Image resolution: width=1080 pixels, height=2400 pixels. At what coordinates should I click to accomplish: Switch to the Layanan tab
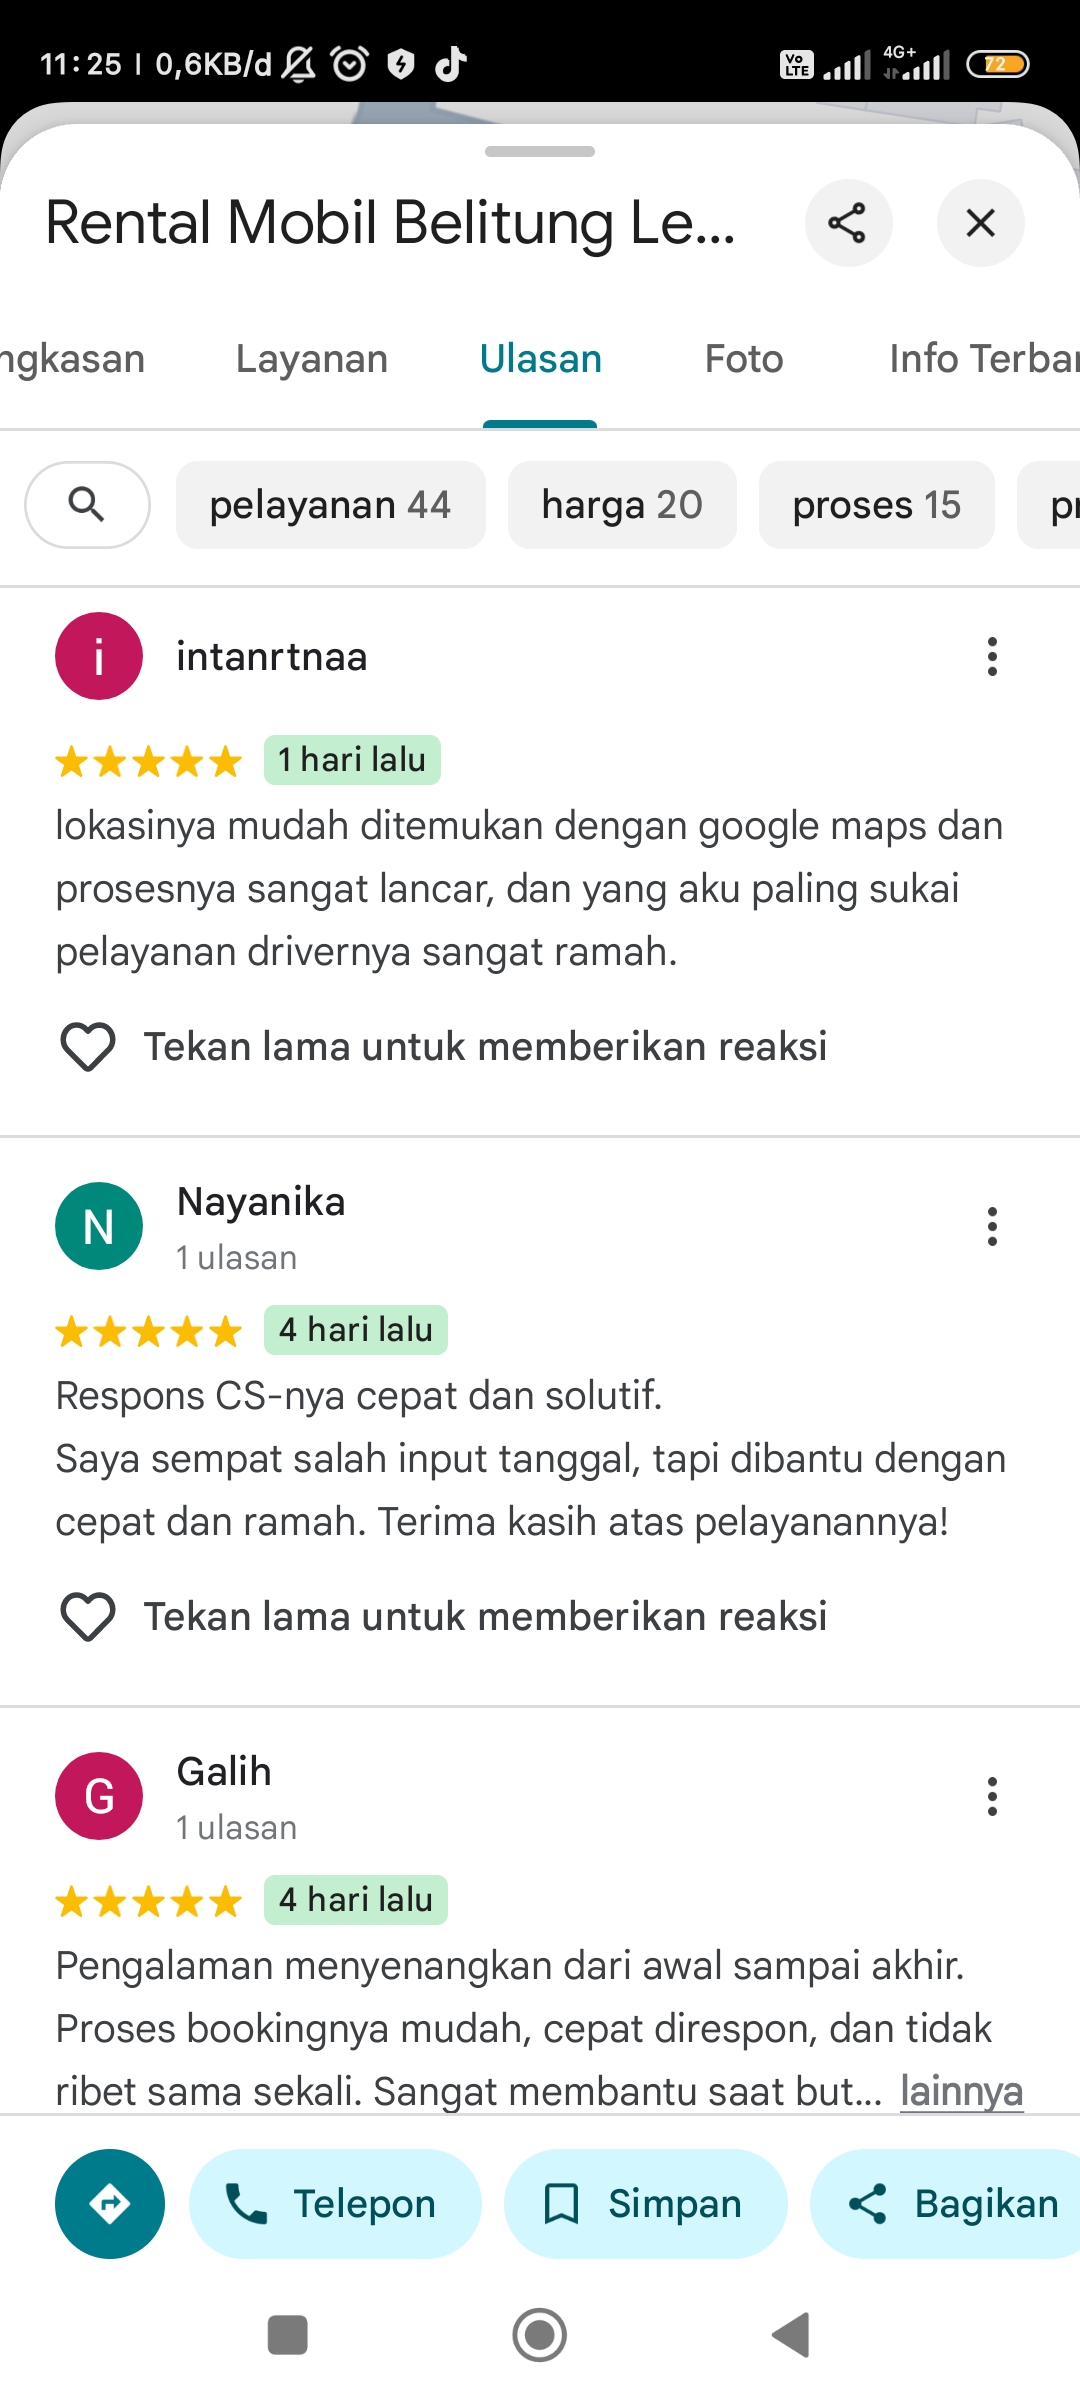point(312,359)
